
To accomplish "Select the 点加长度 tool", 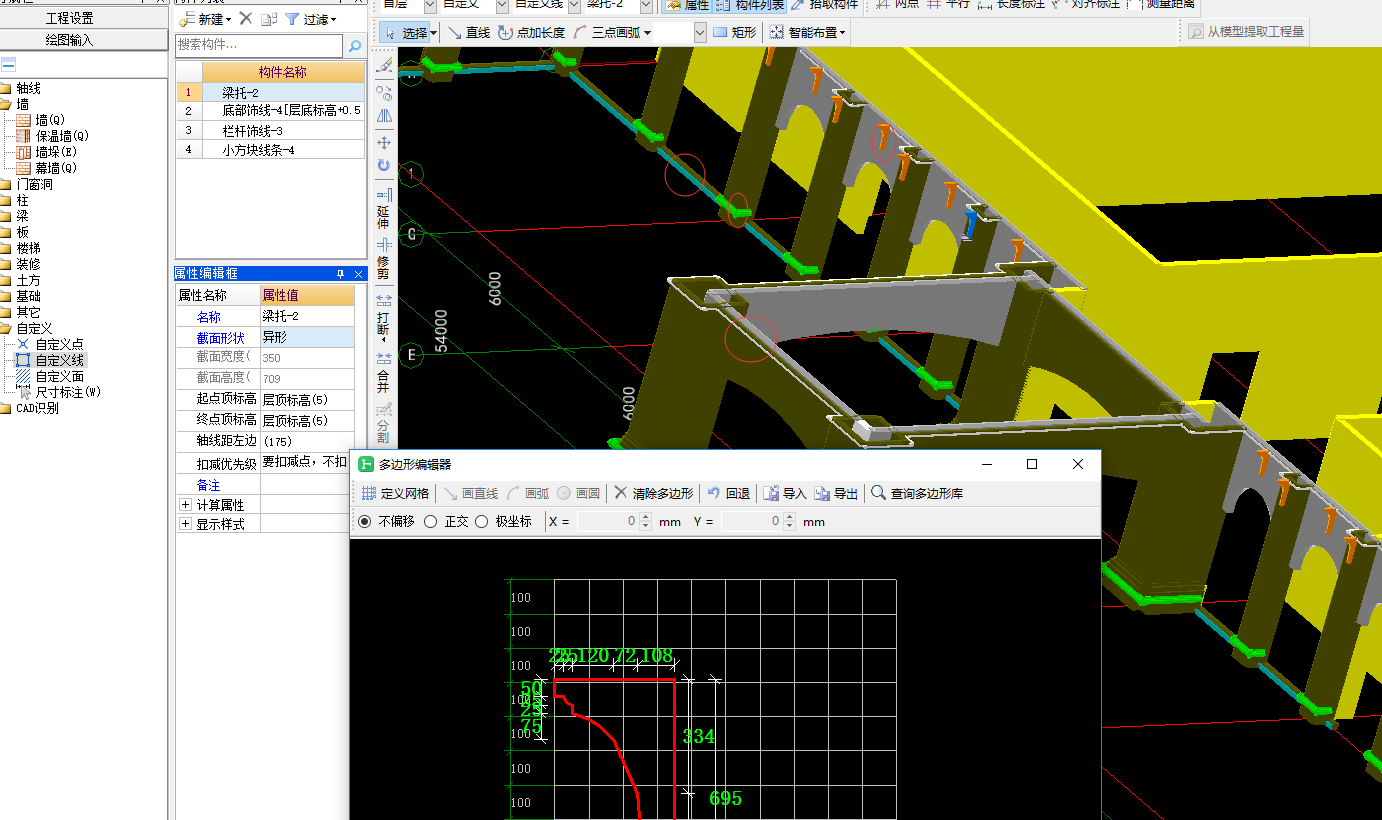I will click(x=531, y=33).
